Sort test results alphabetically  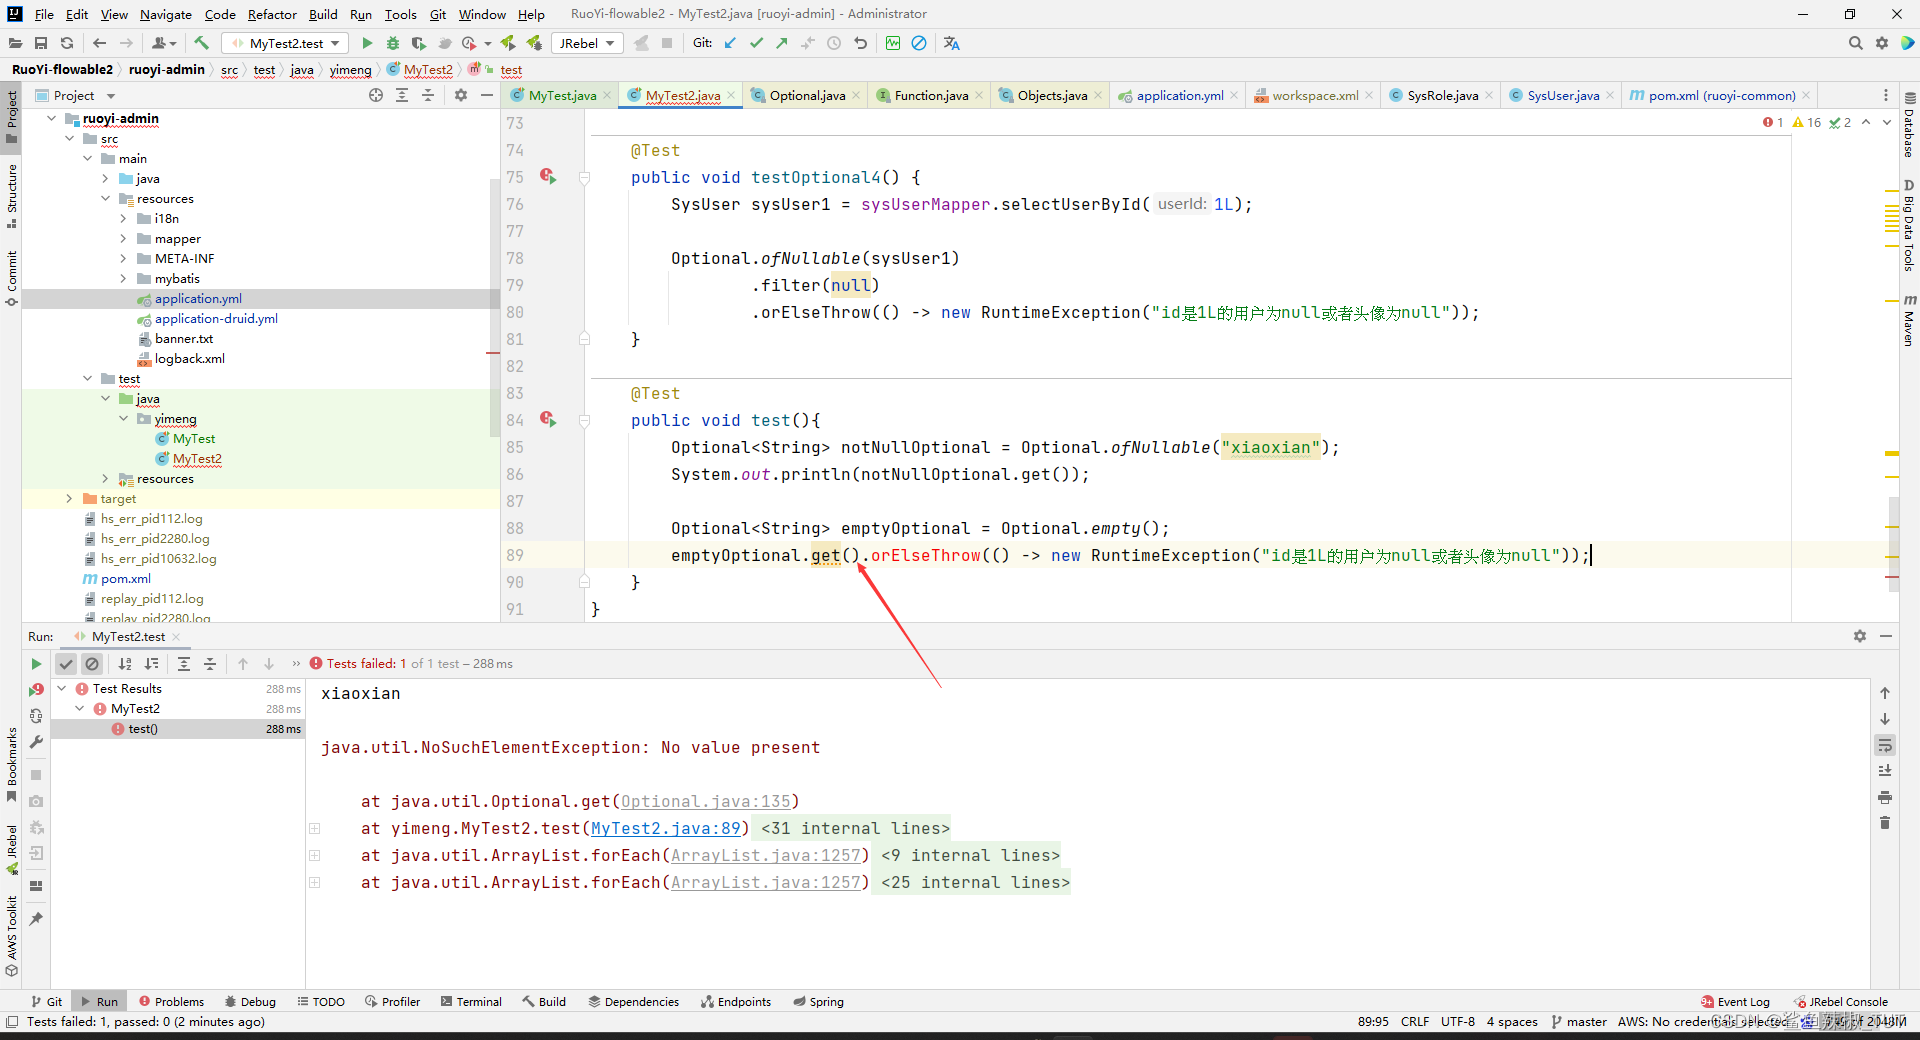[125, 664]
